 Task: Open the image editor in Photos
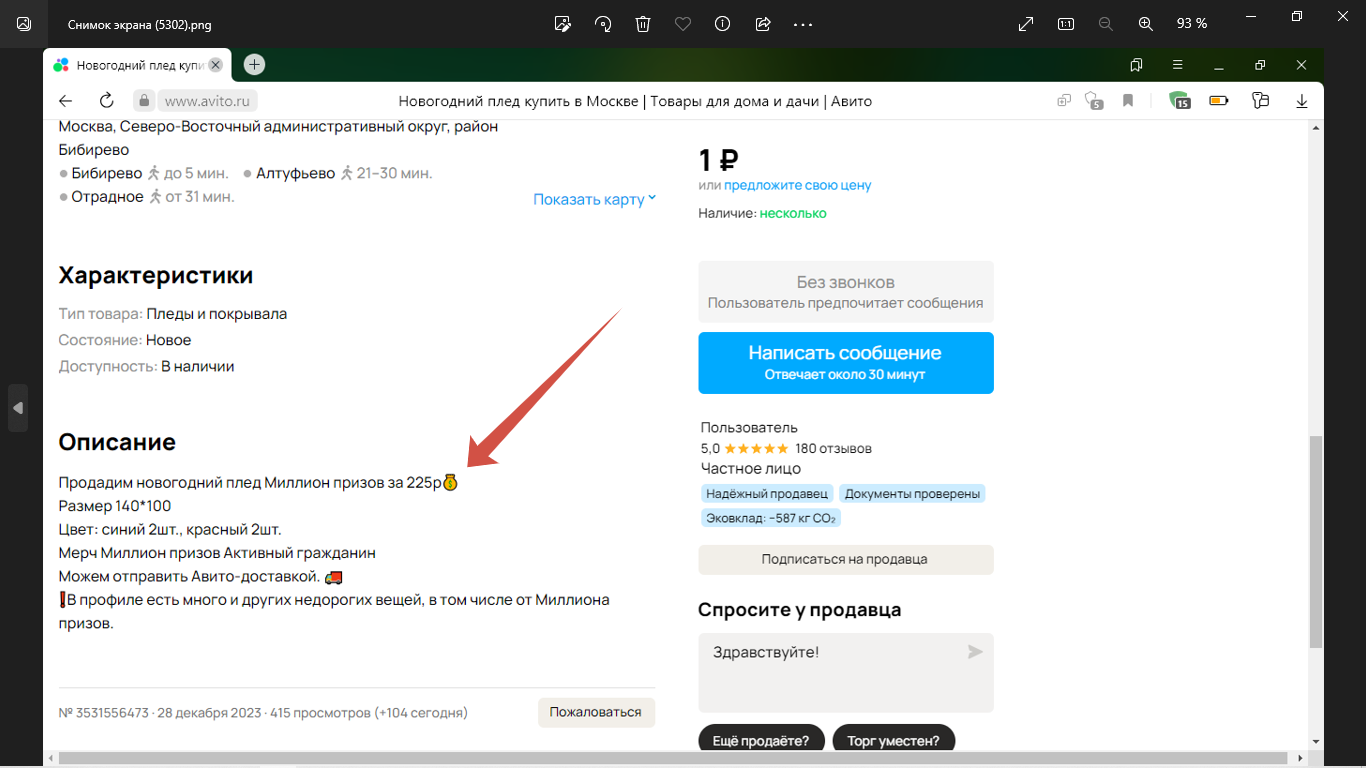563,24
